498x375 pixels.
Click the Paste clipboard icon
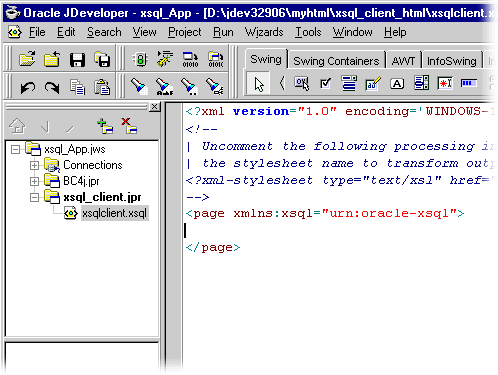coord(102,87)
